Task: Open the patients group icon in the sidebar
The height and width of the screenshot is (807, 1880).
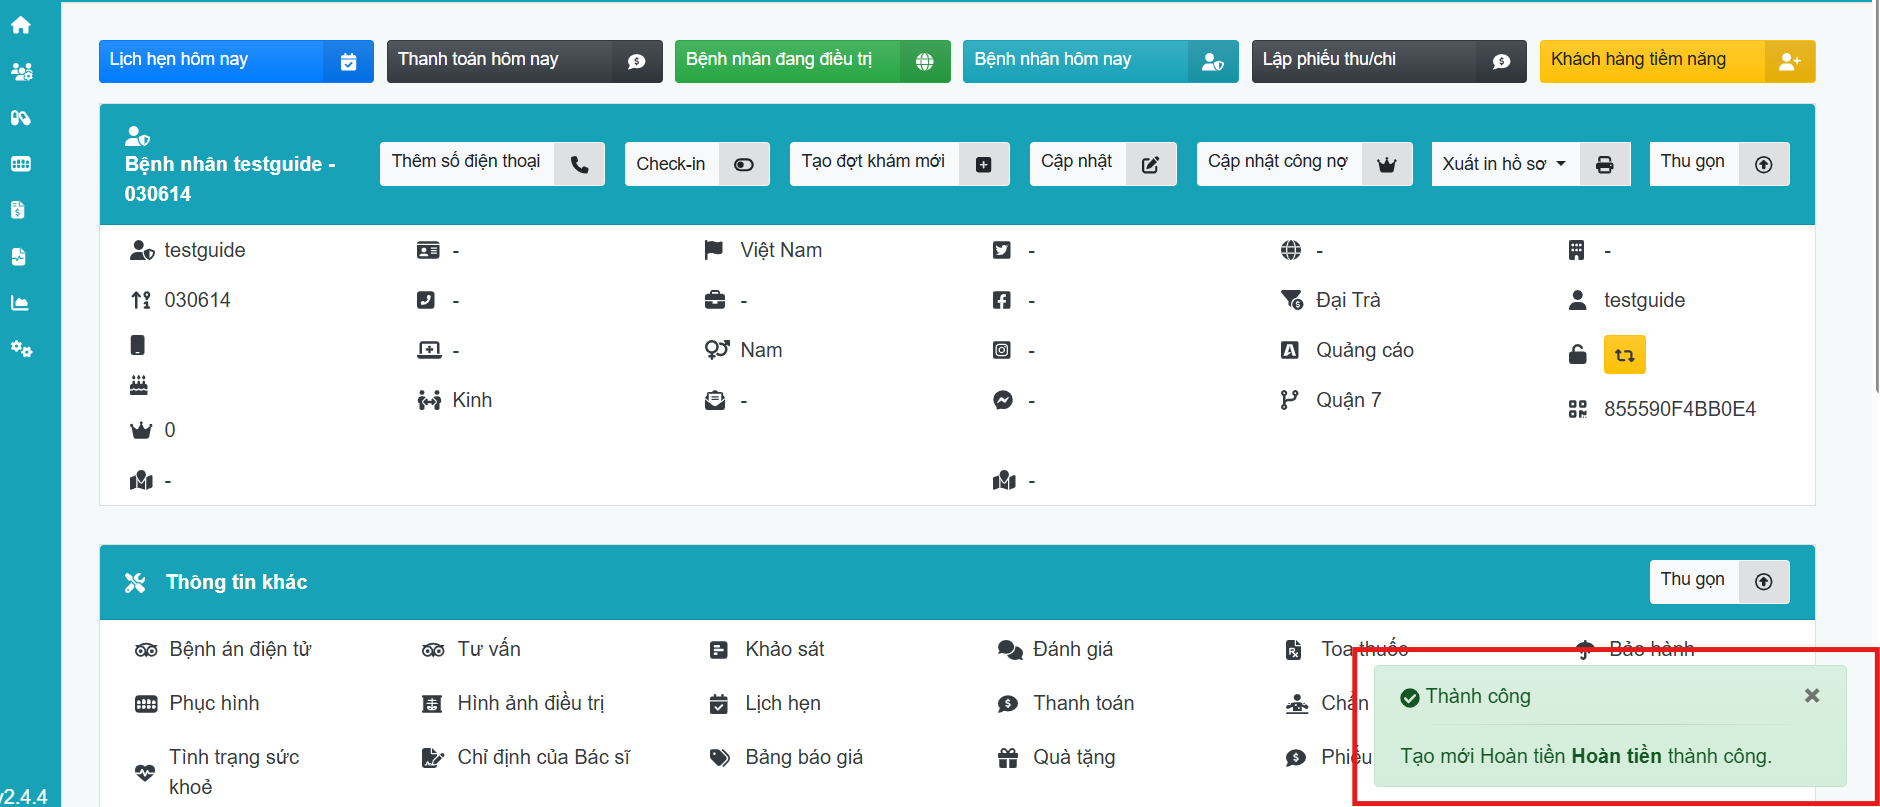Action: (21, 72)
